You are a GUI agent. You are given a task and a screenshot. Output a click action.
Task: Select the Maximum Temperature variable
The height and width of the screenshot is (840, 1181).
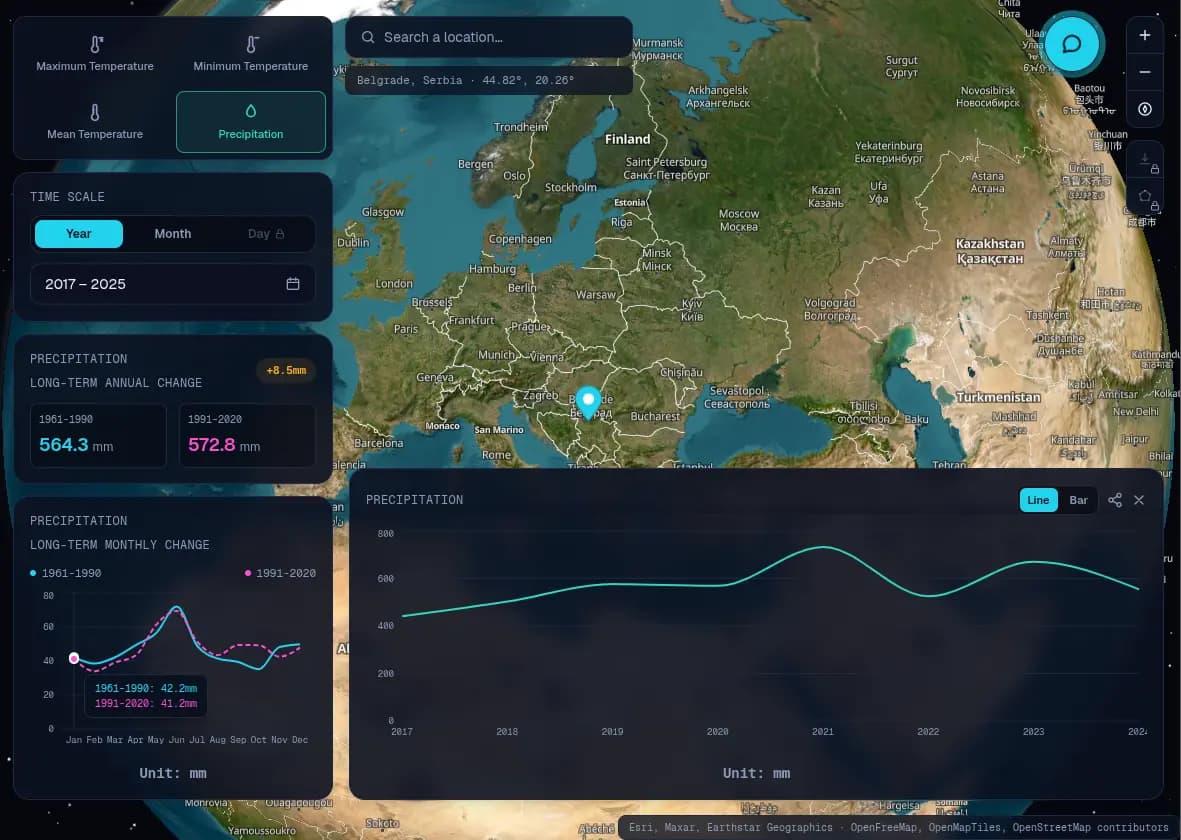95,54
